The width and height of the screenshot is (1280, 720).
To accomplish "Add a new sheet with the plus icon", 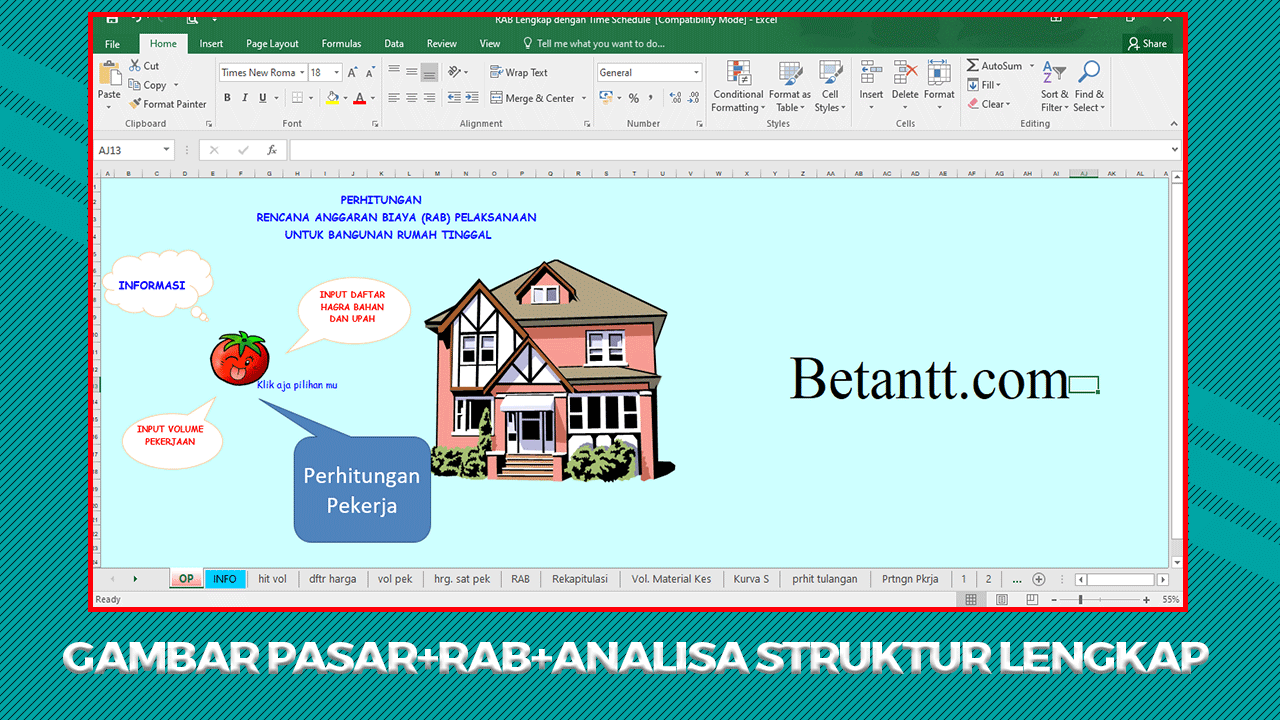I will coord(1039,579).
